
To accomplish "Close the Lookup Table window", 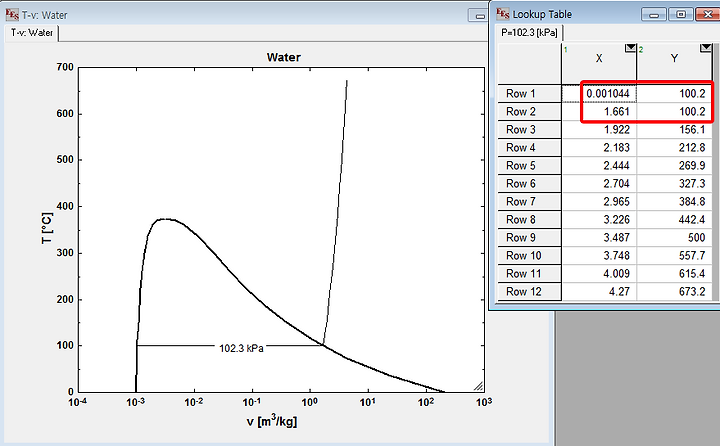I will 708,15.
